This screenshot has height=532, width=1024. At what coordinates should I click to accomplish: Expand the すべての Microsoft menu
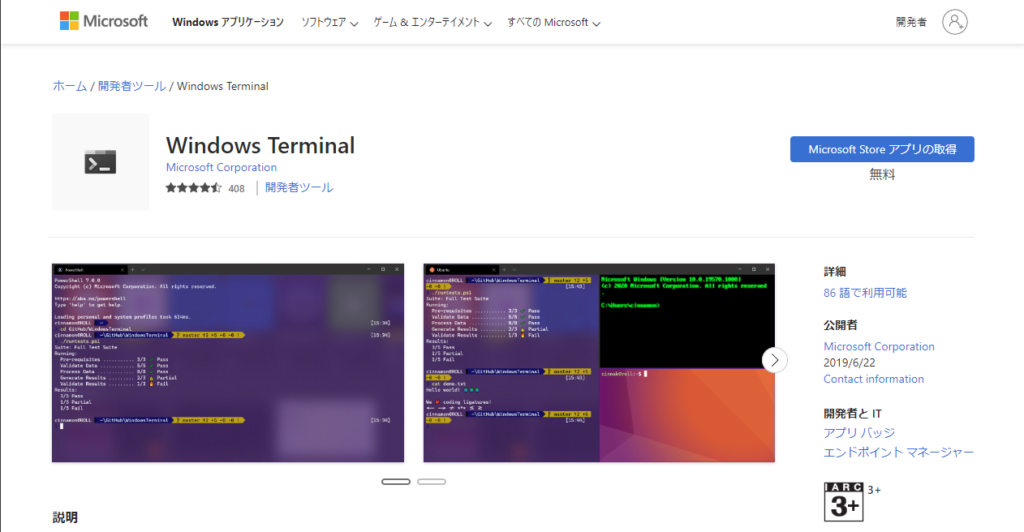554,22
